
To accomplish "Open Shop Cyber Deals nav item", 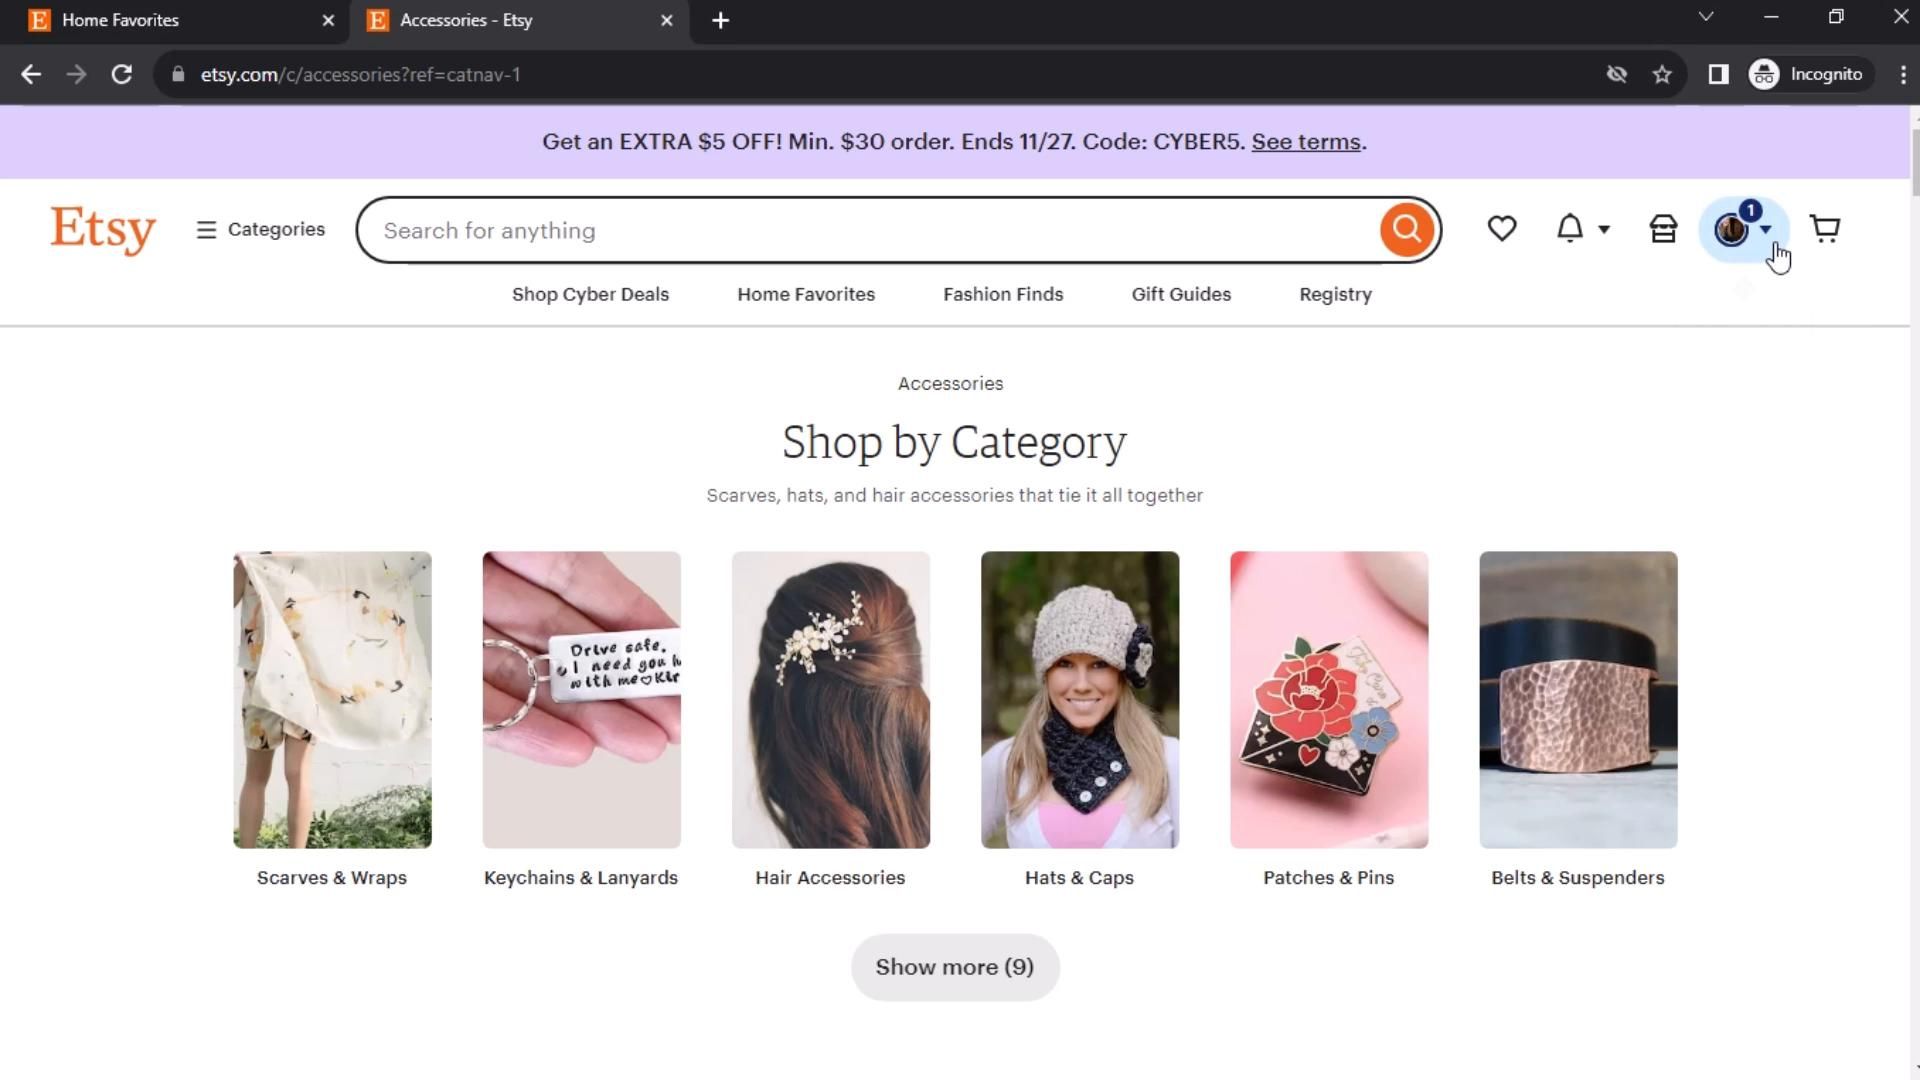I will coord(590,295).
